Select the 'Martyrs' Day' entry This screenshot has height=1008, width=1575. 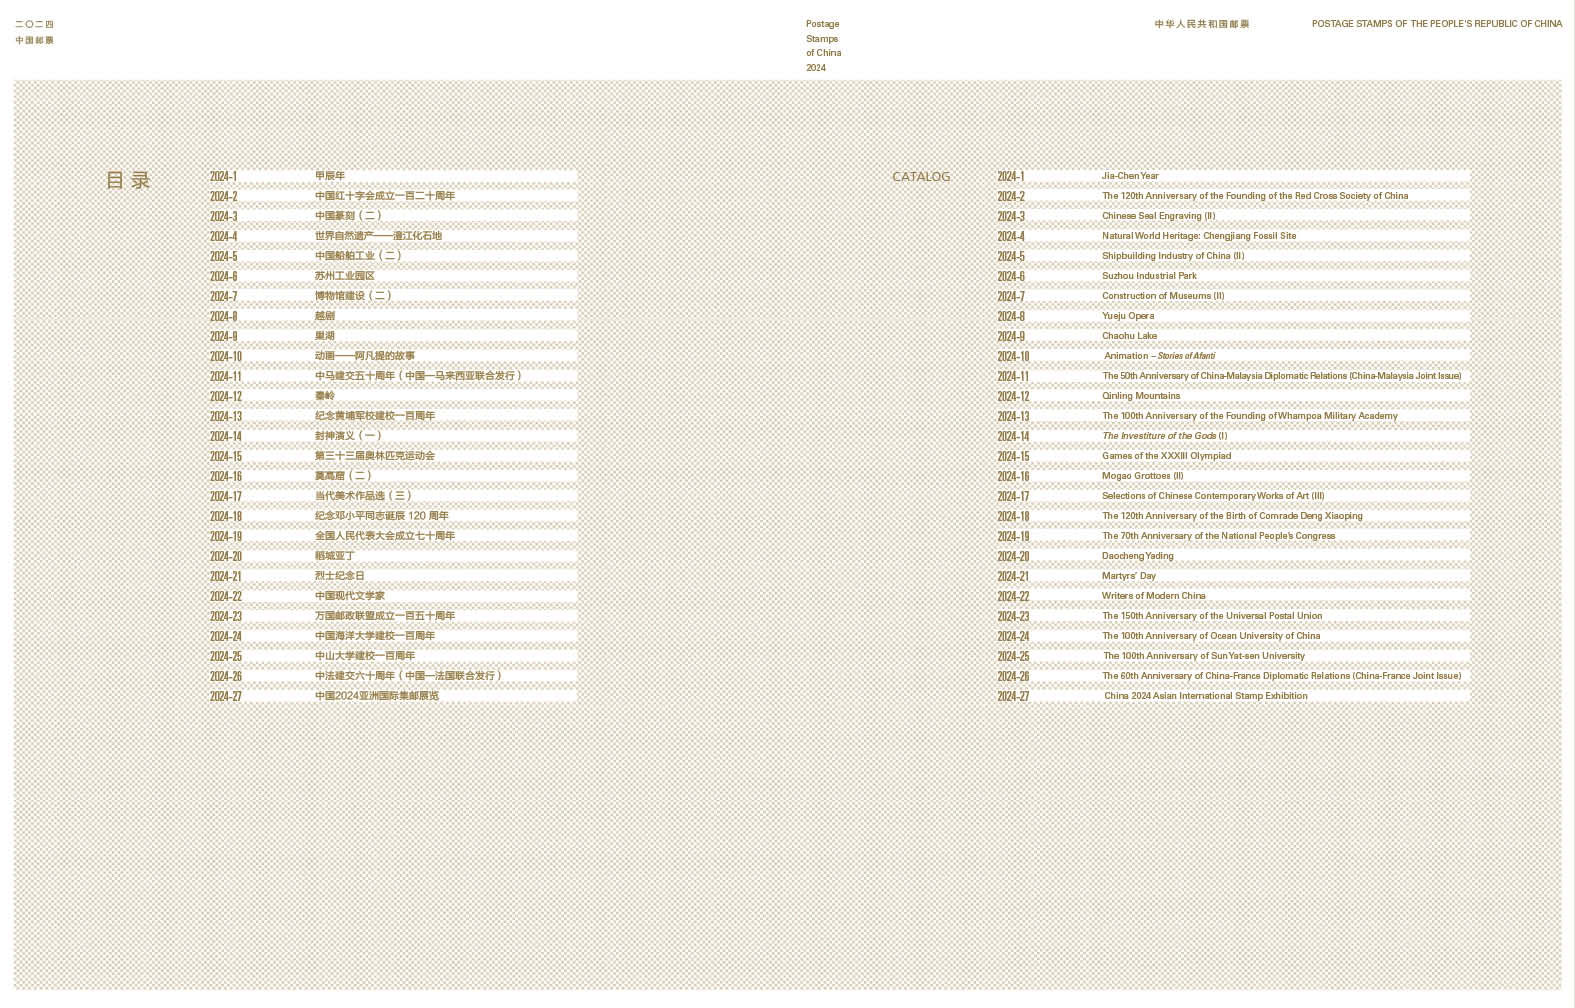click(x=1128, y=576)
